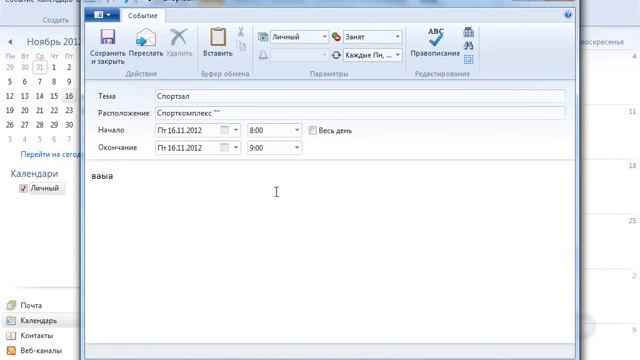Click the binoculars find icon
This screenshot has height=360, width=640.
(469, 46)
